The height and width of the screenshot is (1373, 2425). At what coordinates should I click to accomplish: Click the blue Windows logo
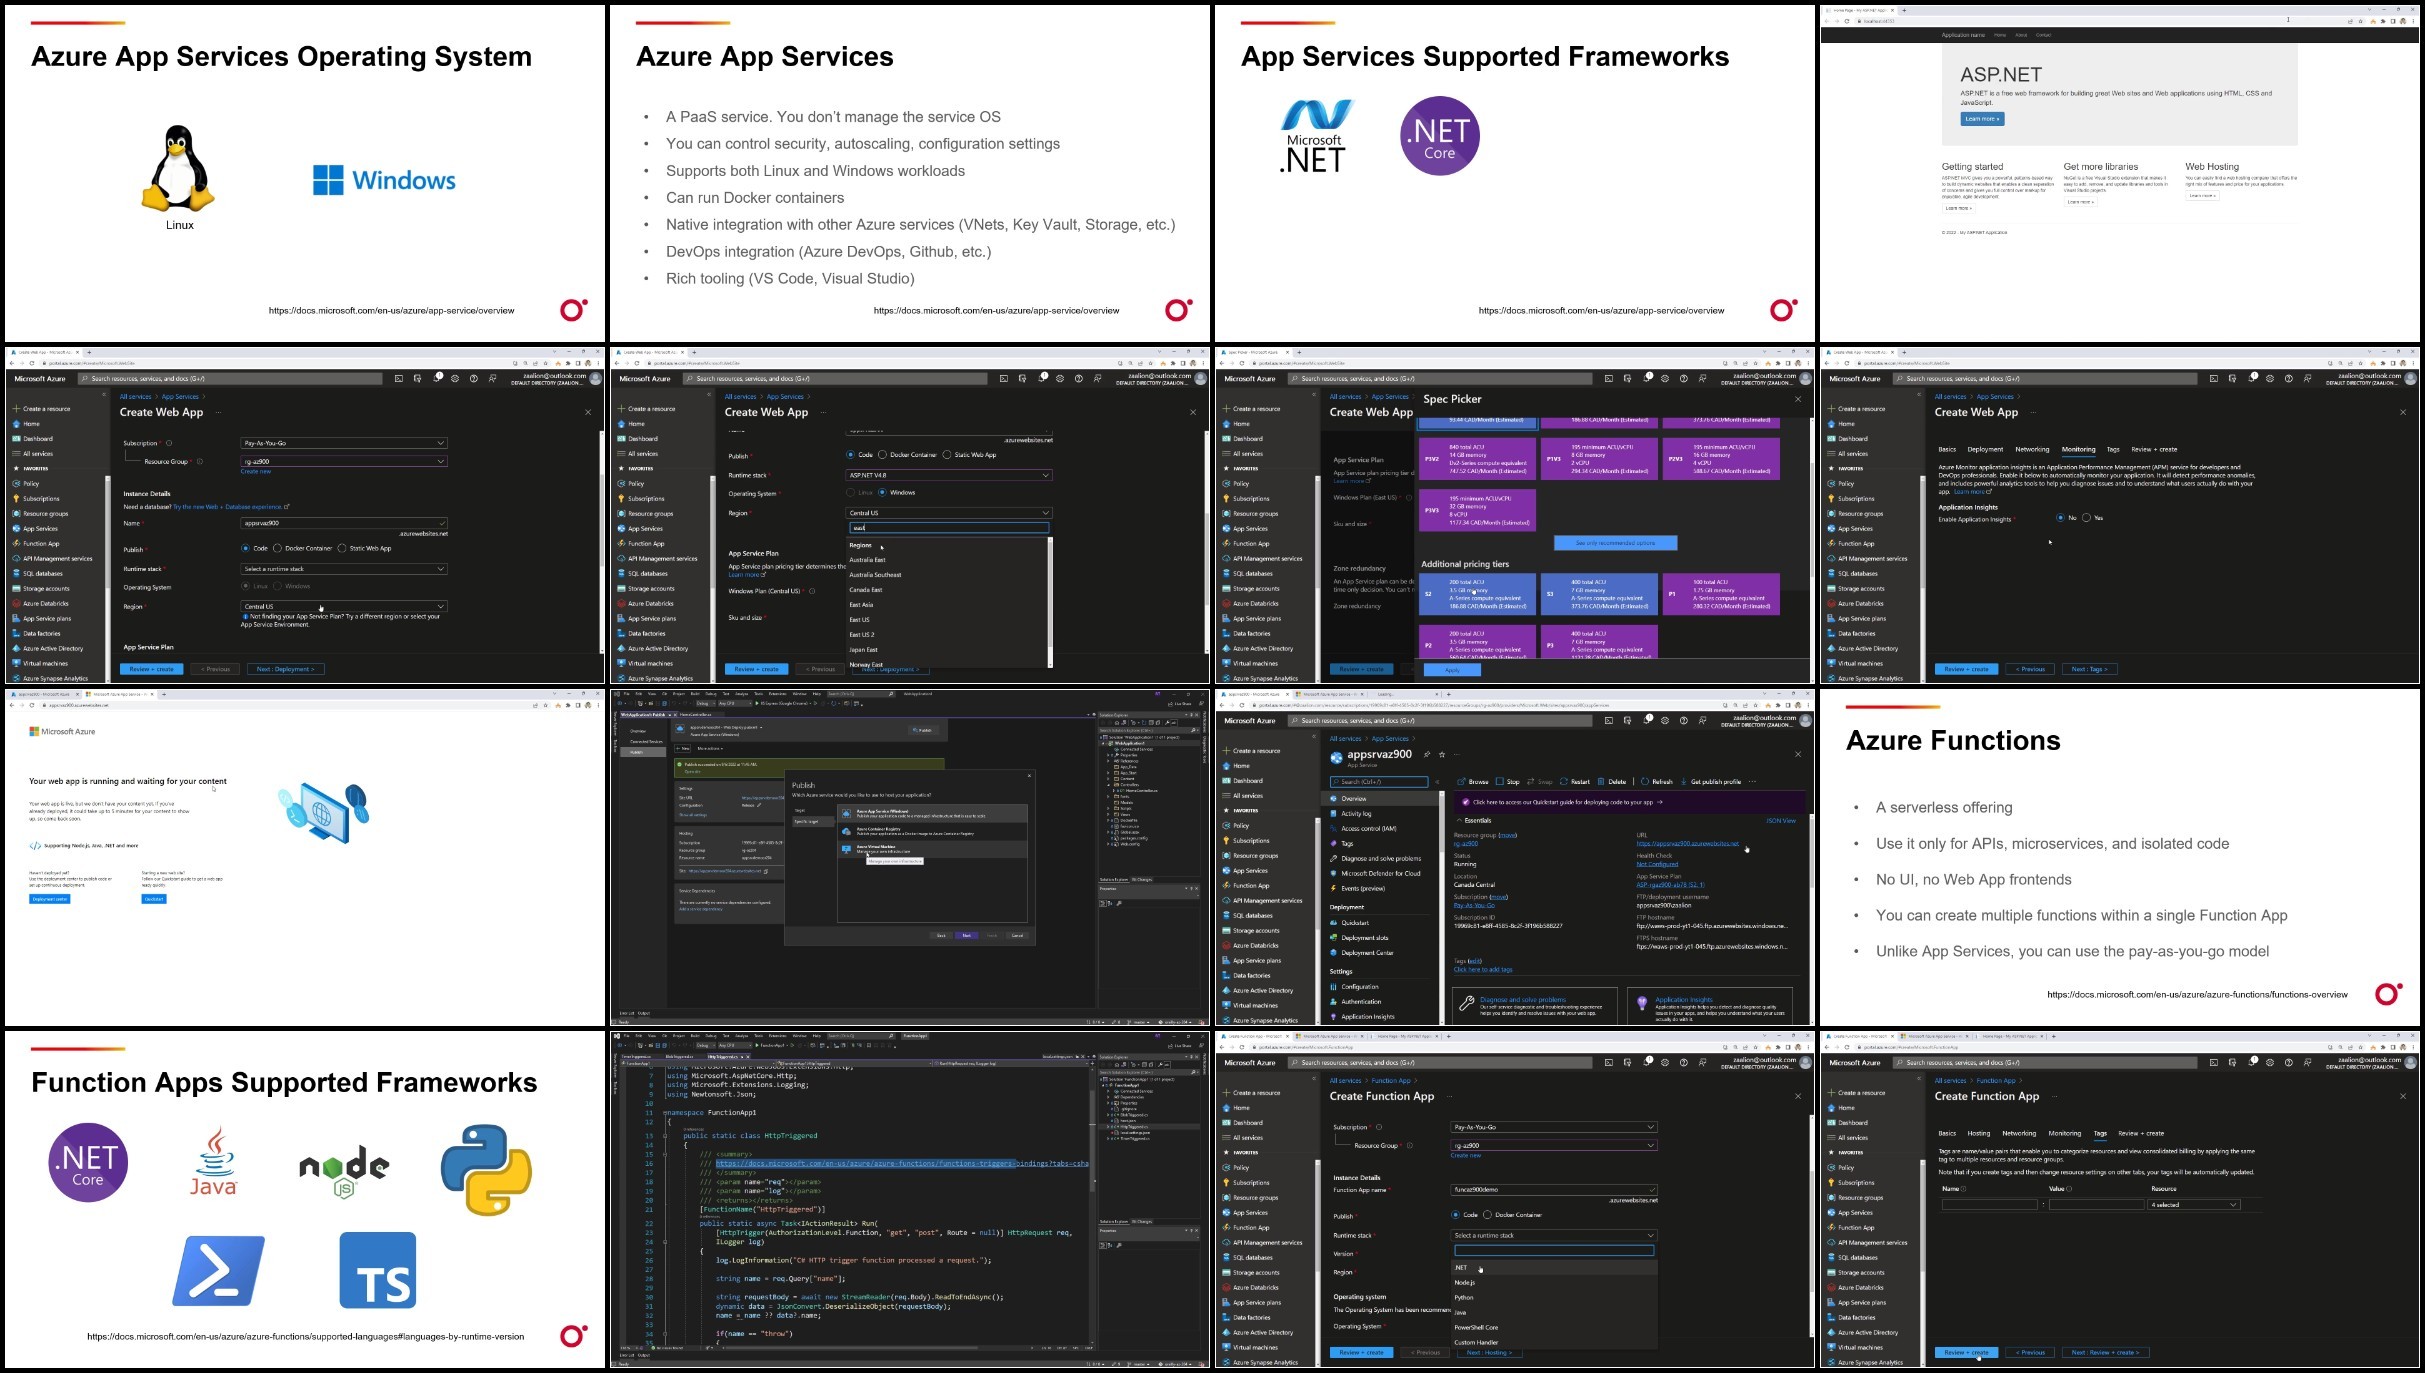(x=384, y=180)
